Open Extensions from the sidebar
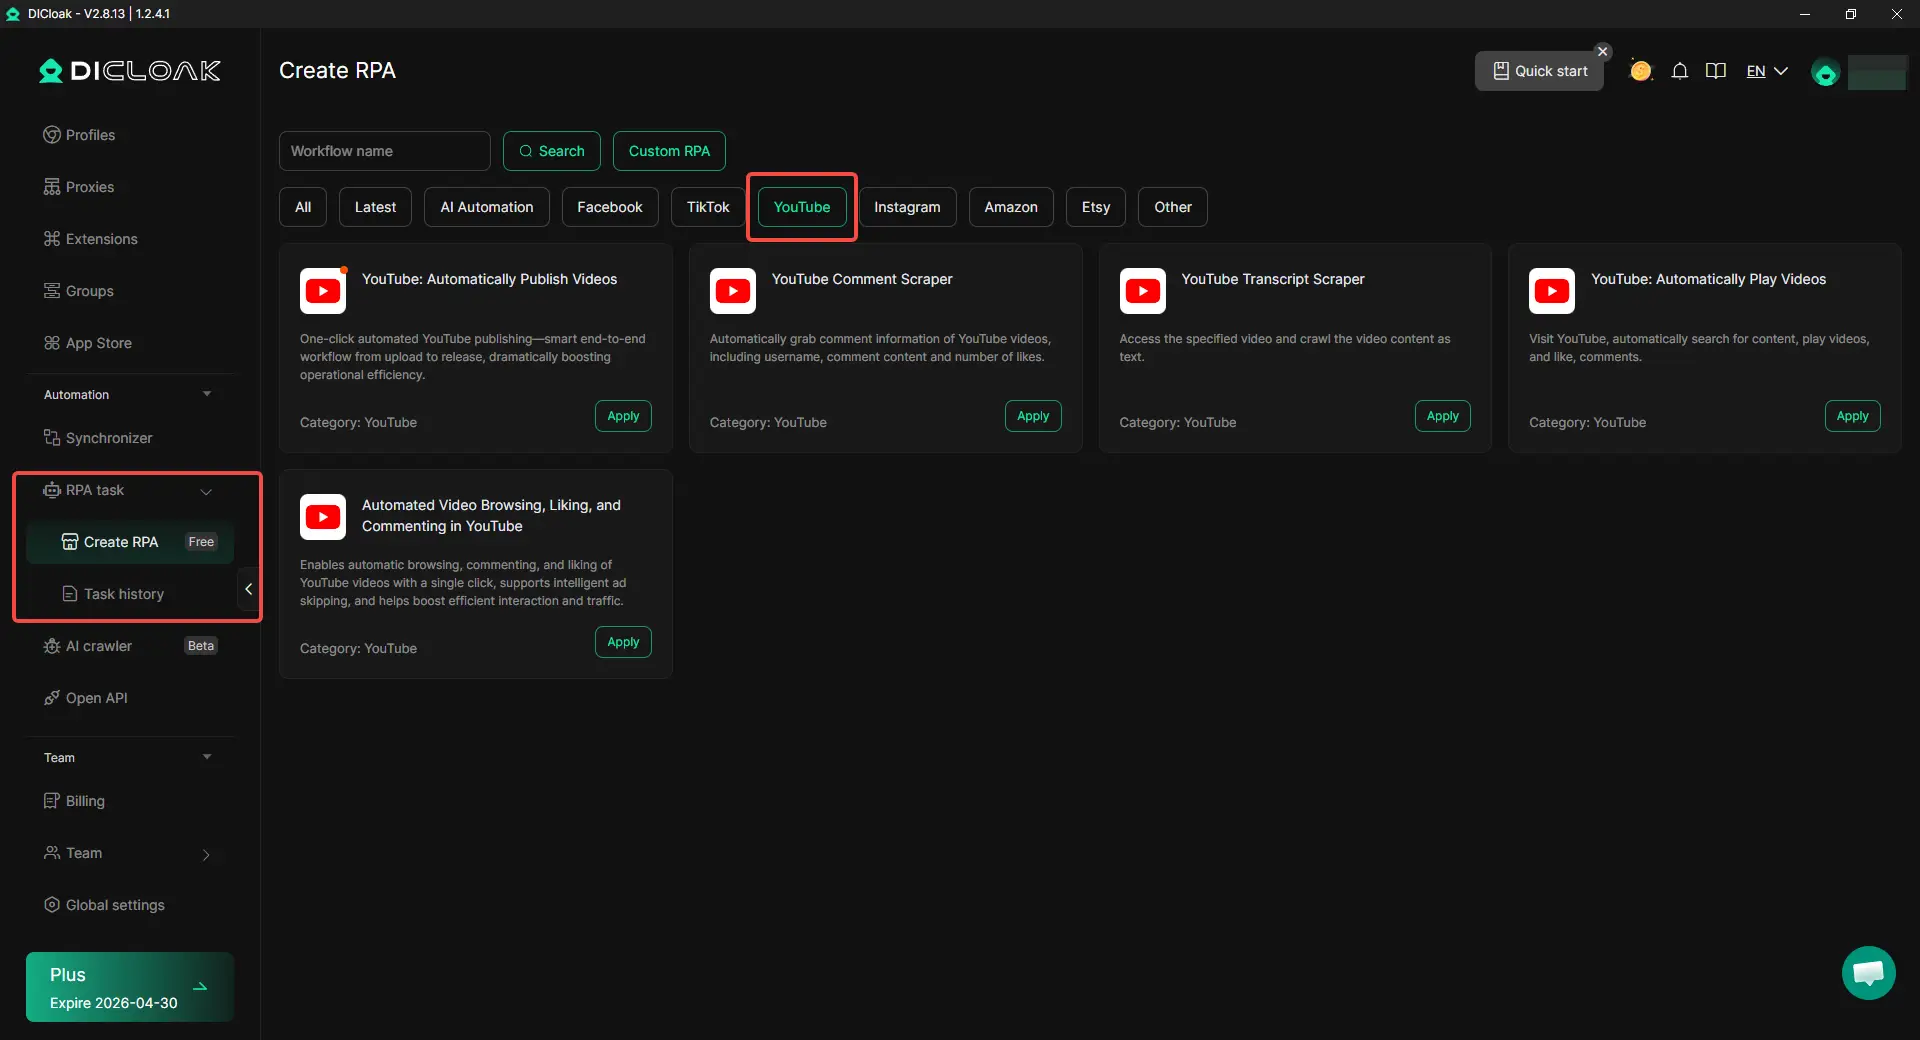Viewport: 1920px width, 1040px height. click(x=101, y=239)
